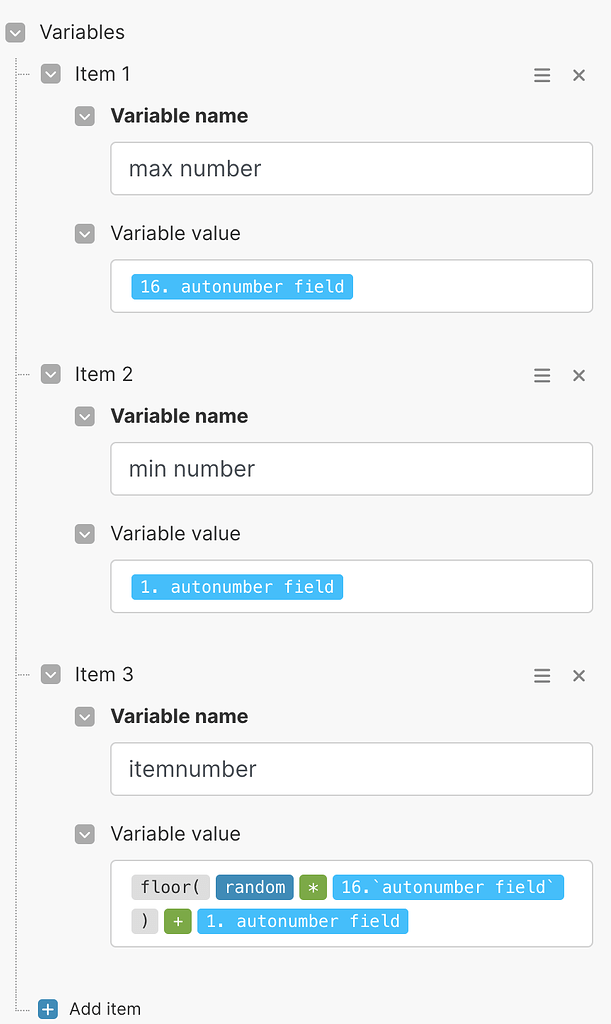The width and height of the screenshot is (611, 1024).
Task: Click the green asterisk multiply operator pill
Action: 313,887
